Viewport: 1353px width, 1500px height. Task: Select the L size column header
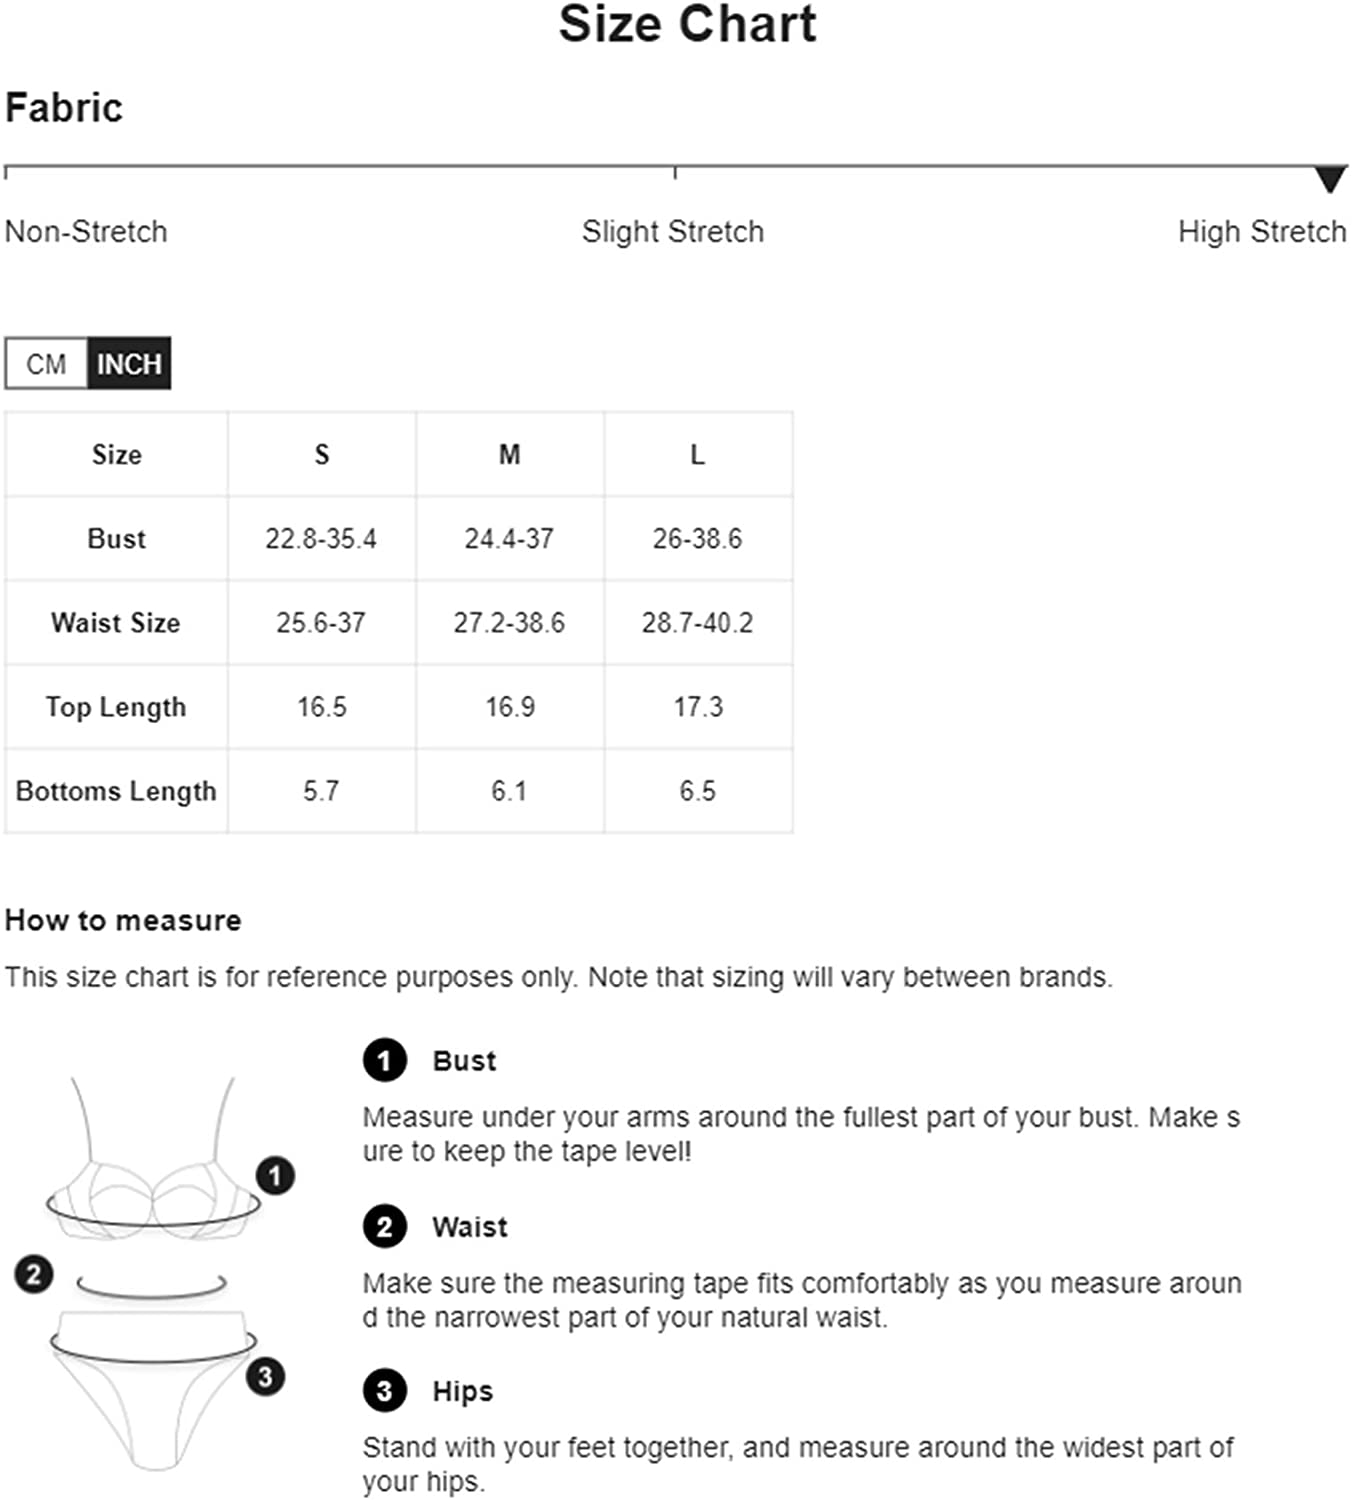[x=698, y=455]
